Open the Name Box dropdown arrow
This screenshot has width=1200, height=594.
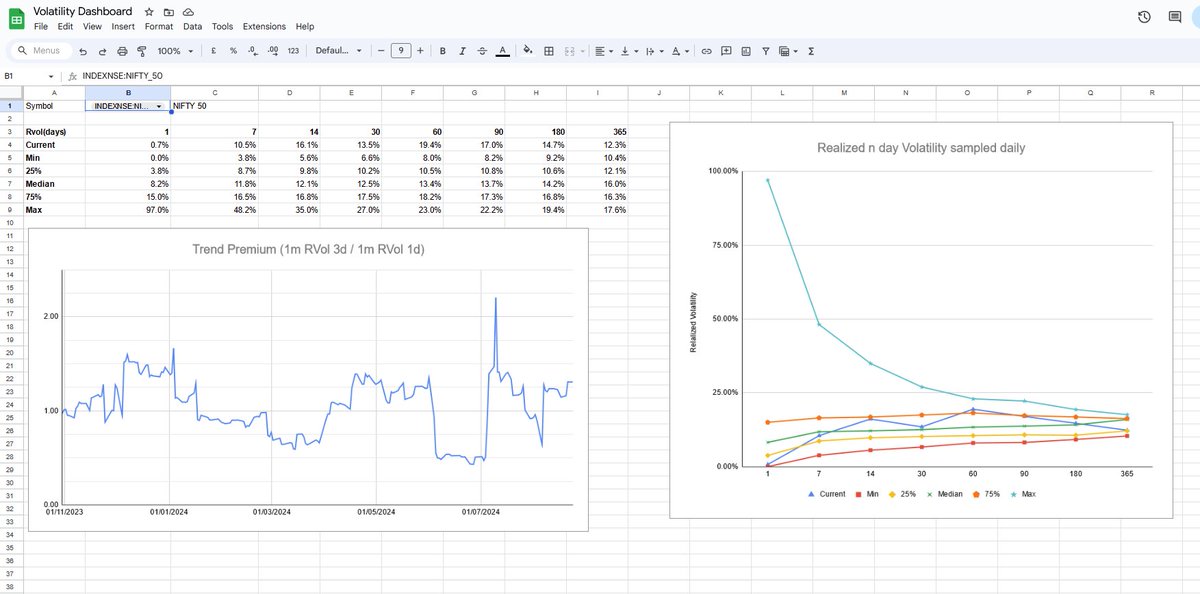point(52,76)
